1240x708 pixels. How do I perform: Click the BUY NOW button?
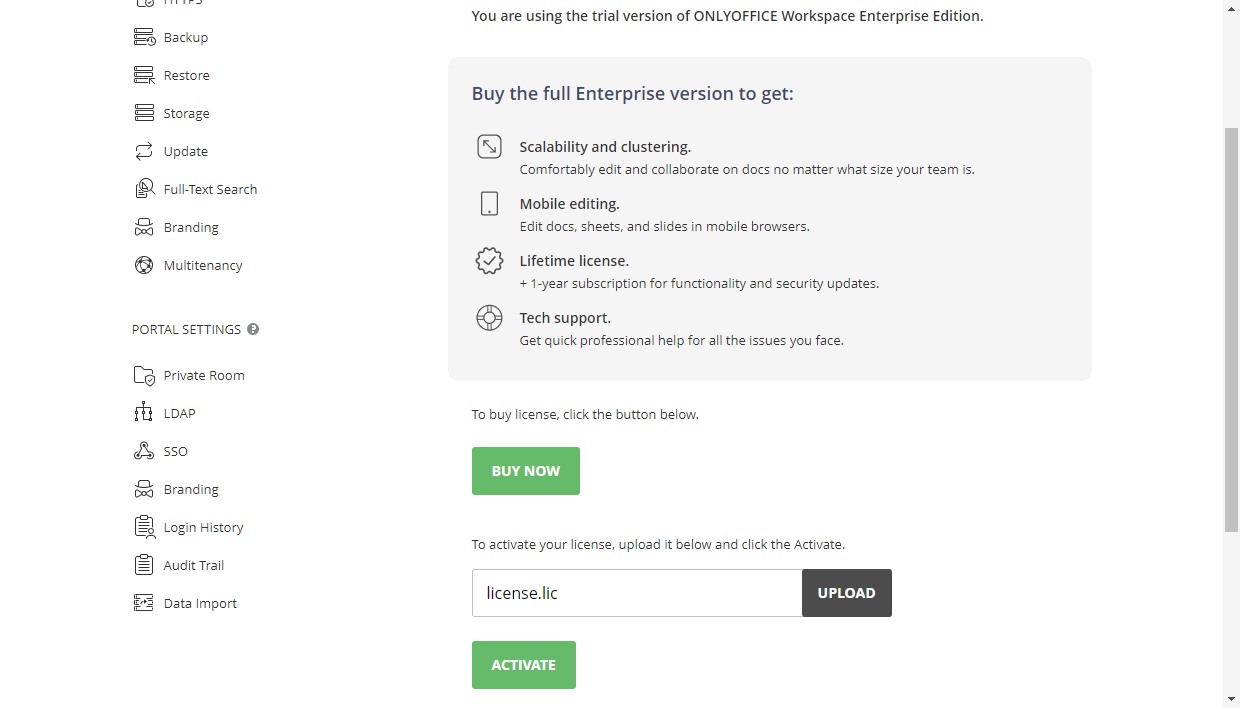525,470
